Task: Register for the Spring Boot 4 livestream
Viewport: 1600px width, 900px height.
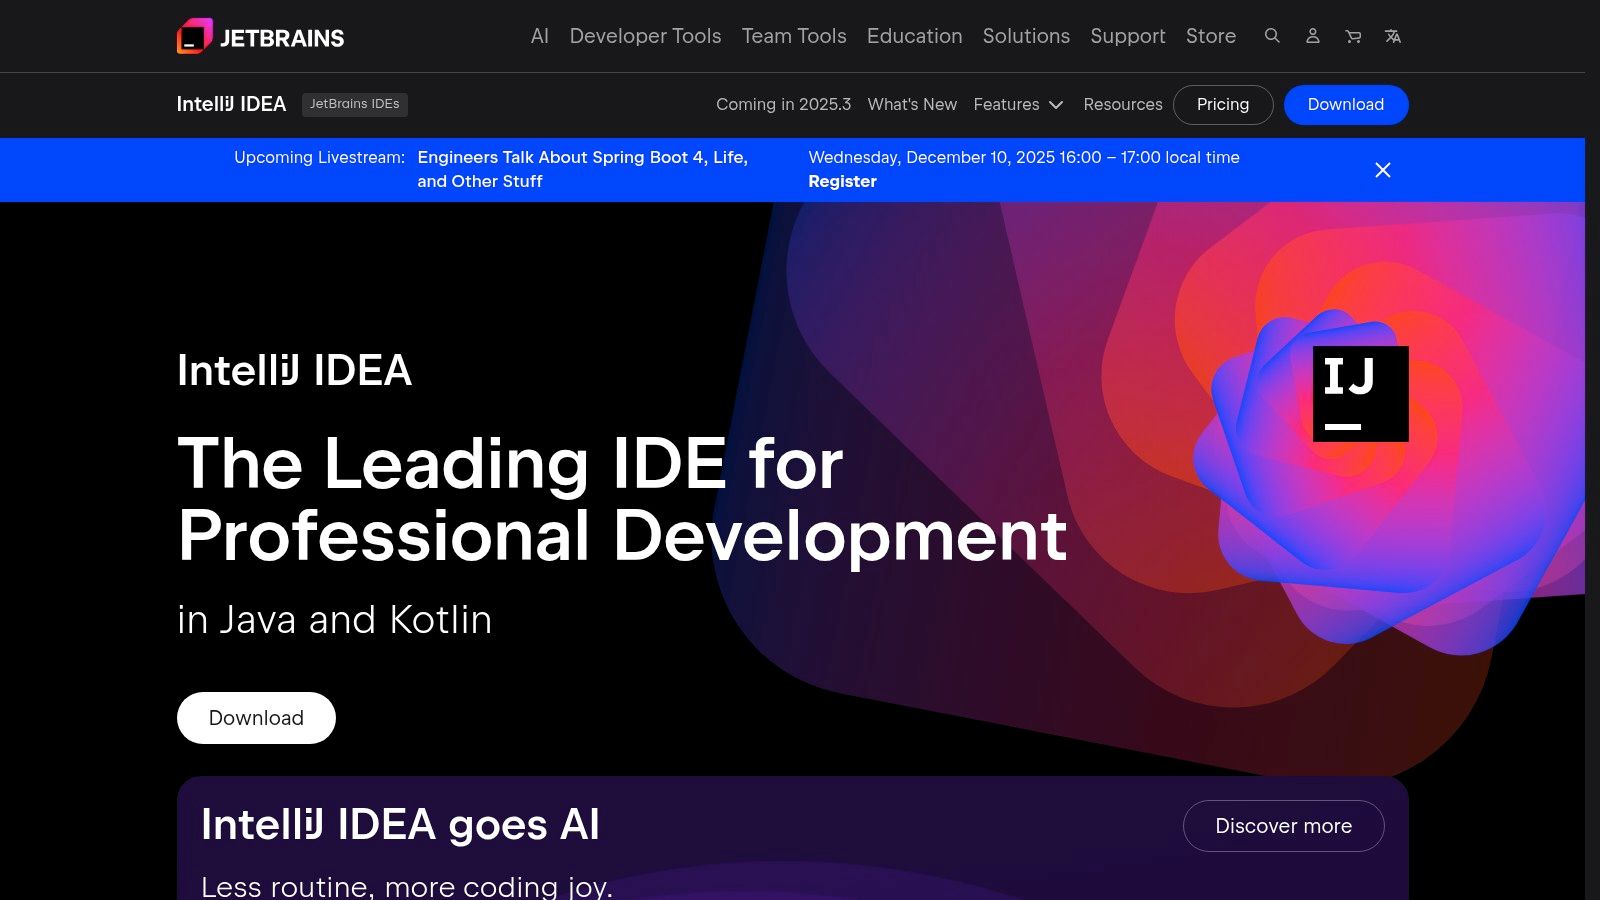Action: pos(842,181)
